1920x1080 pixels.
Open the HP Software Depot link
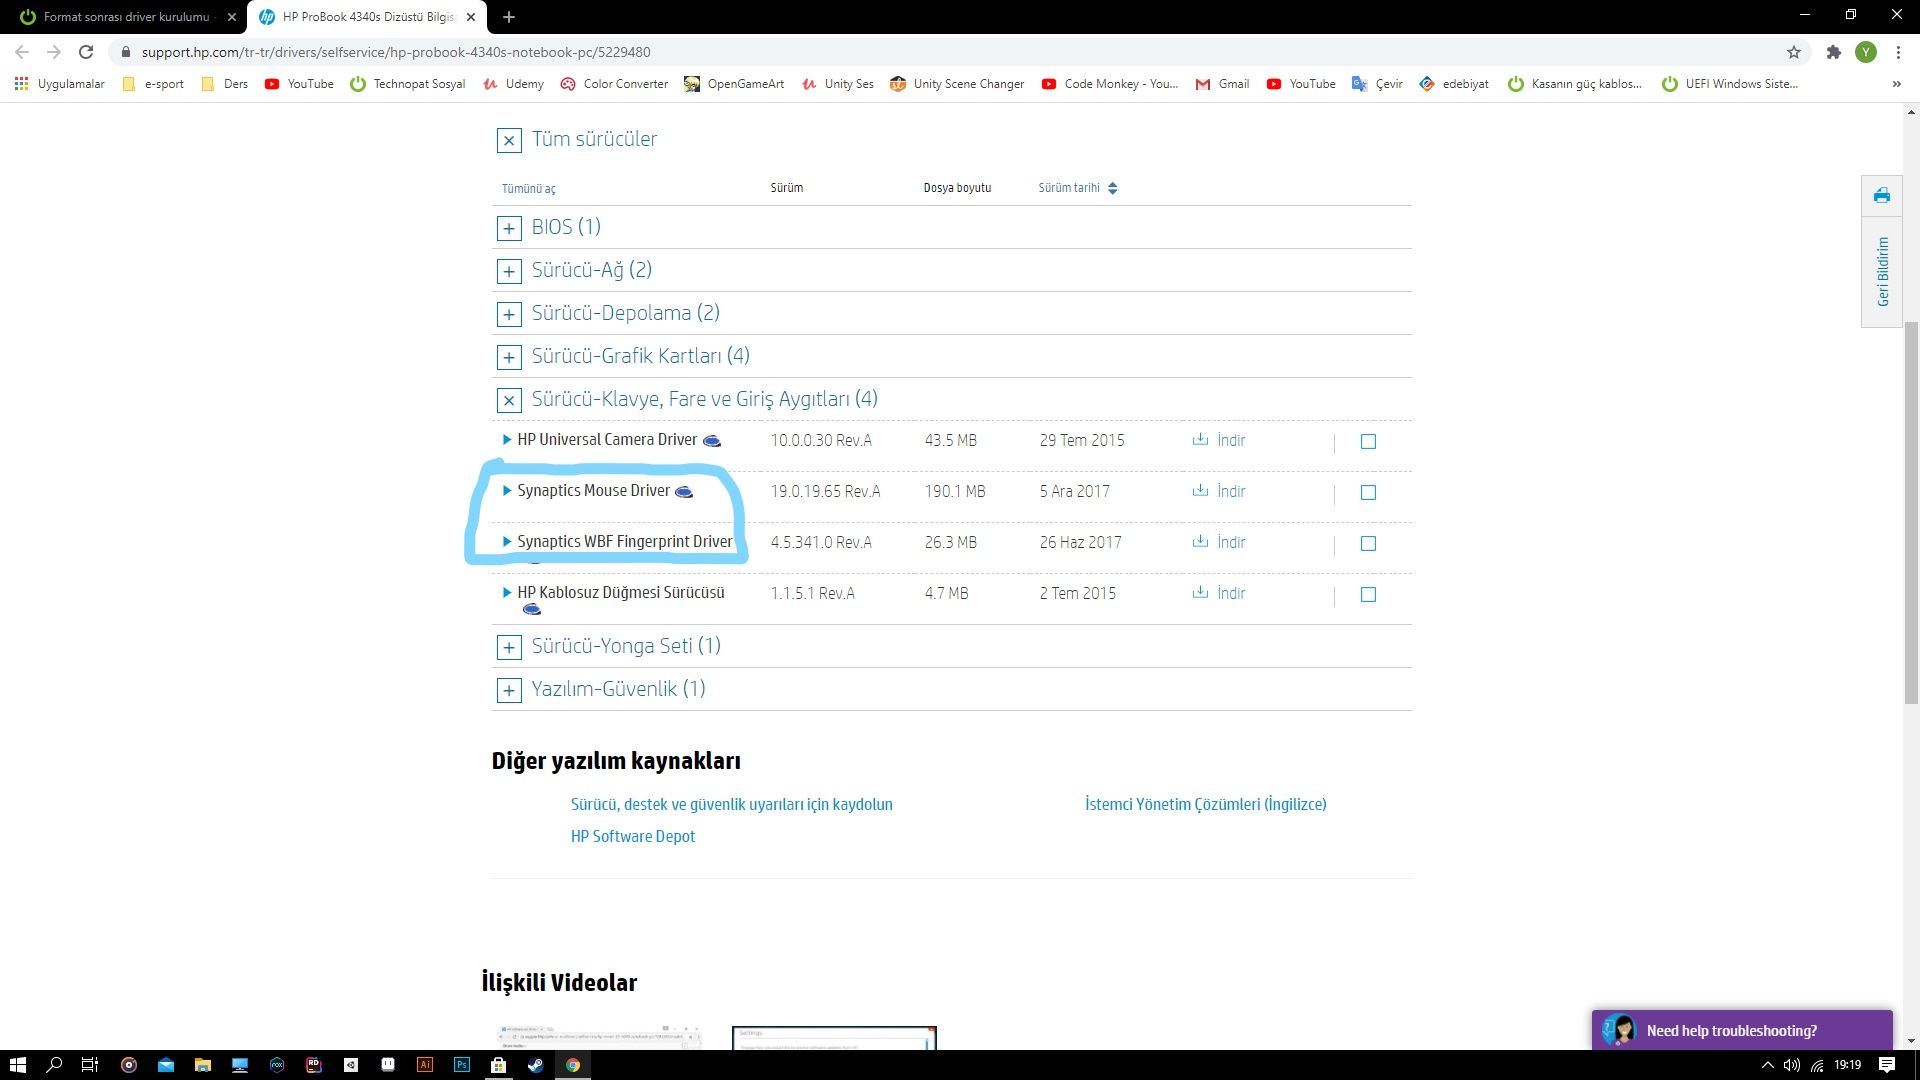pos(632,836)
